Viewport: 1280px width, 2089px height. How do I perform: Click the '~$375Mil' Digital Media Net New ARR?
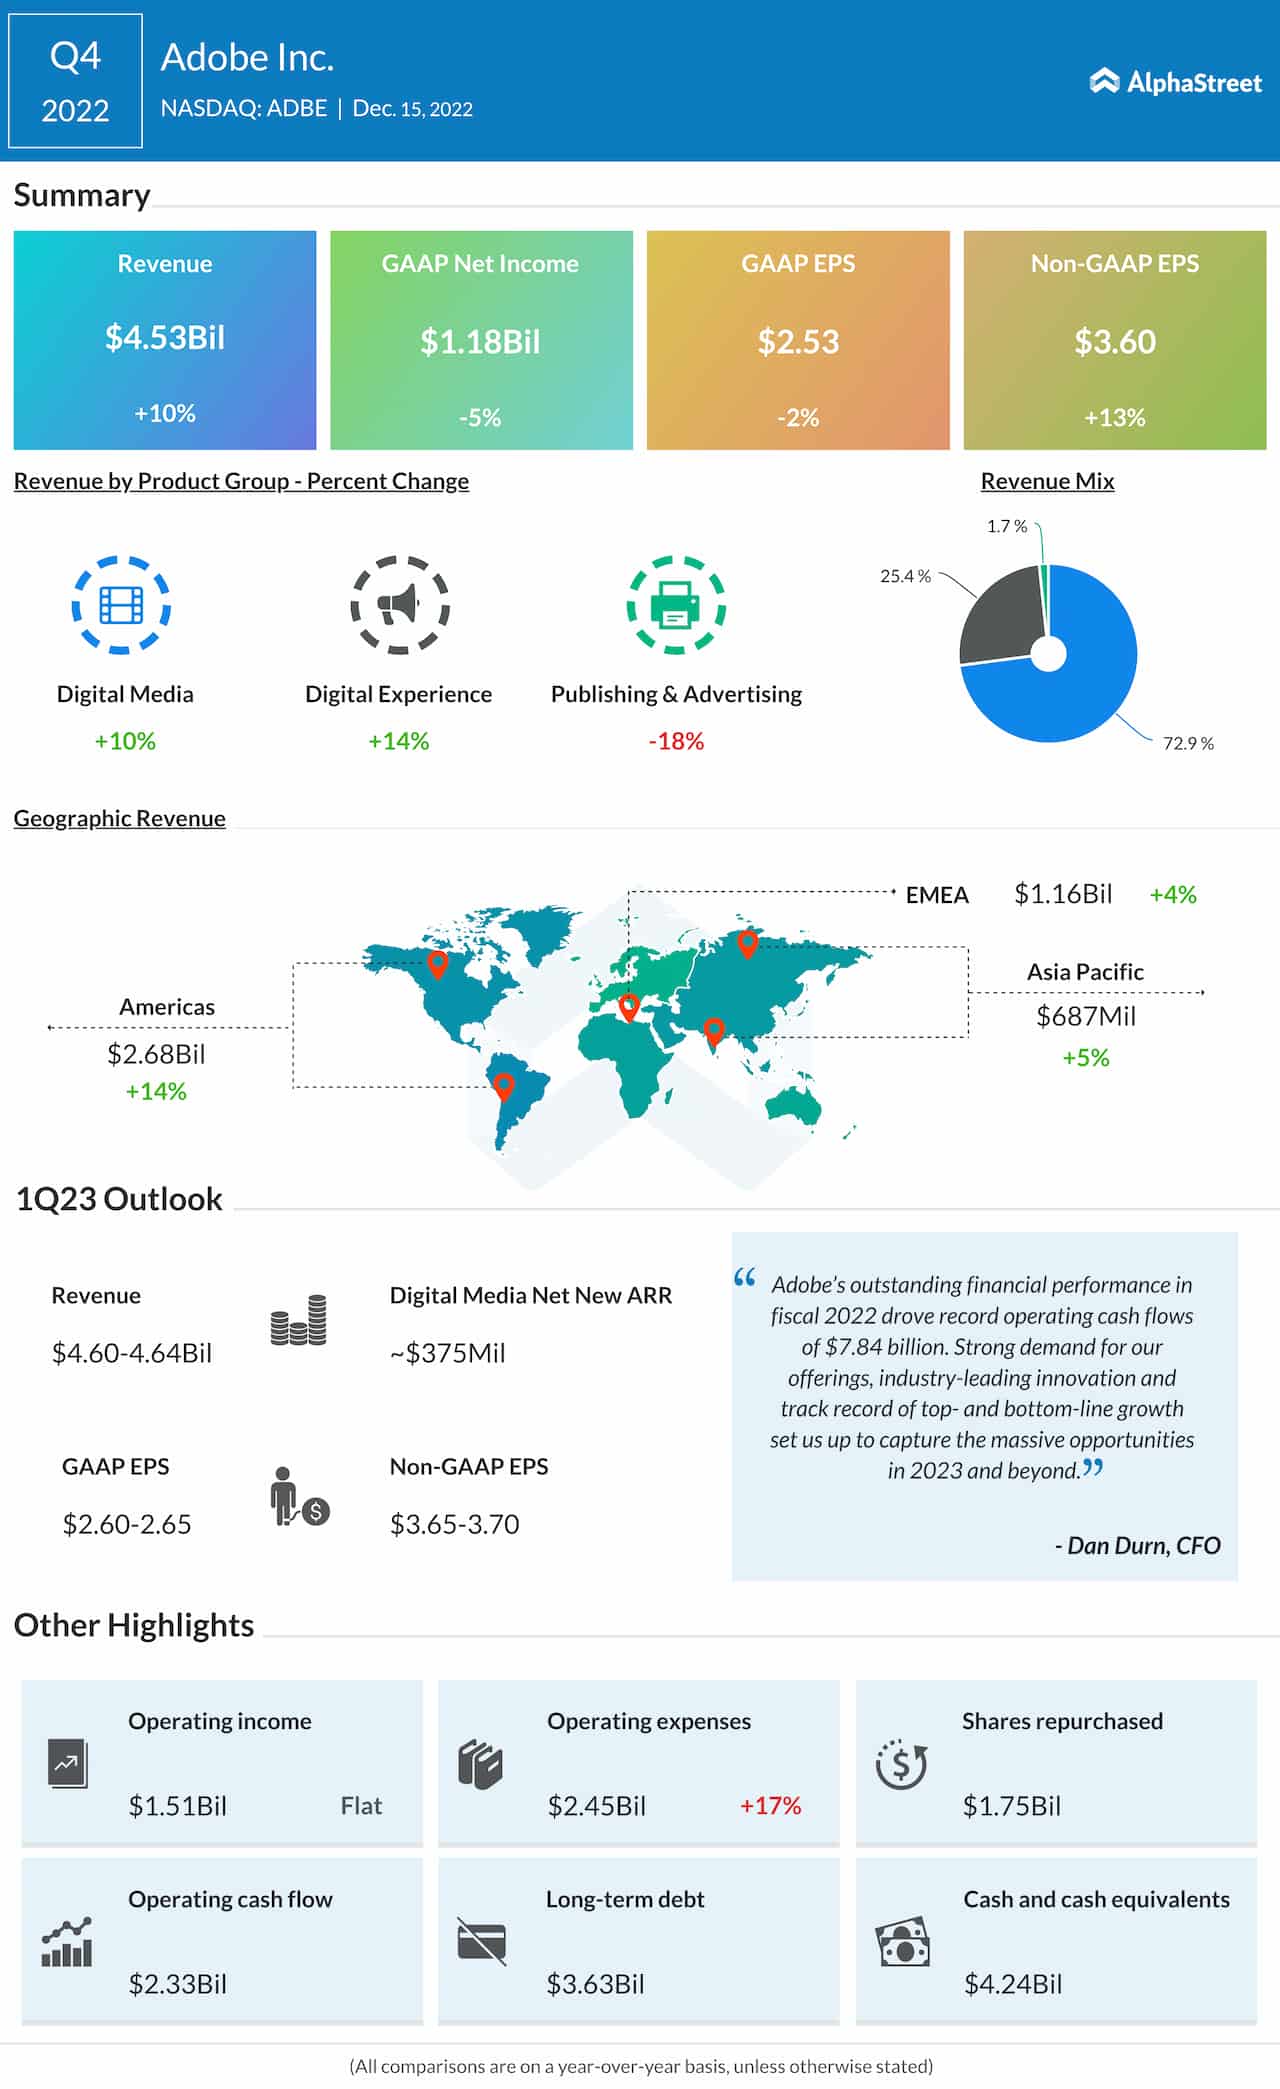(448, 1353)
